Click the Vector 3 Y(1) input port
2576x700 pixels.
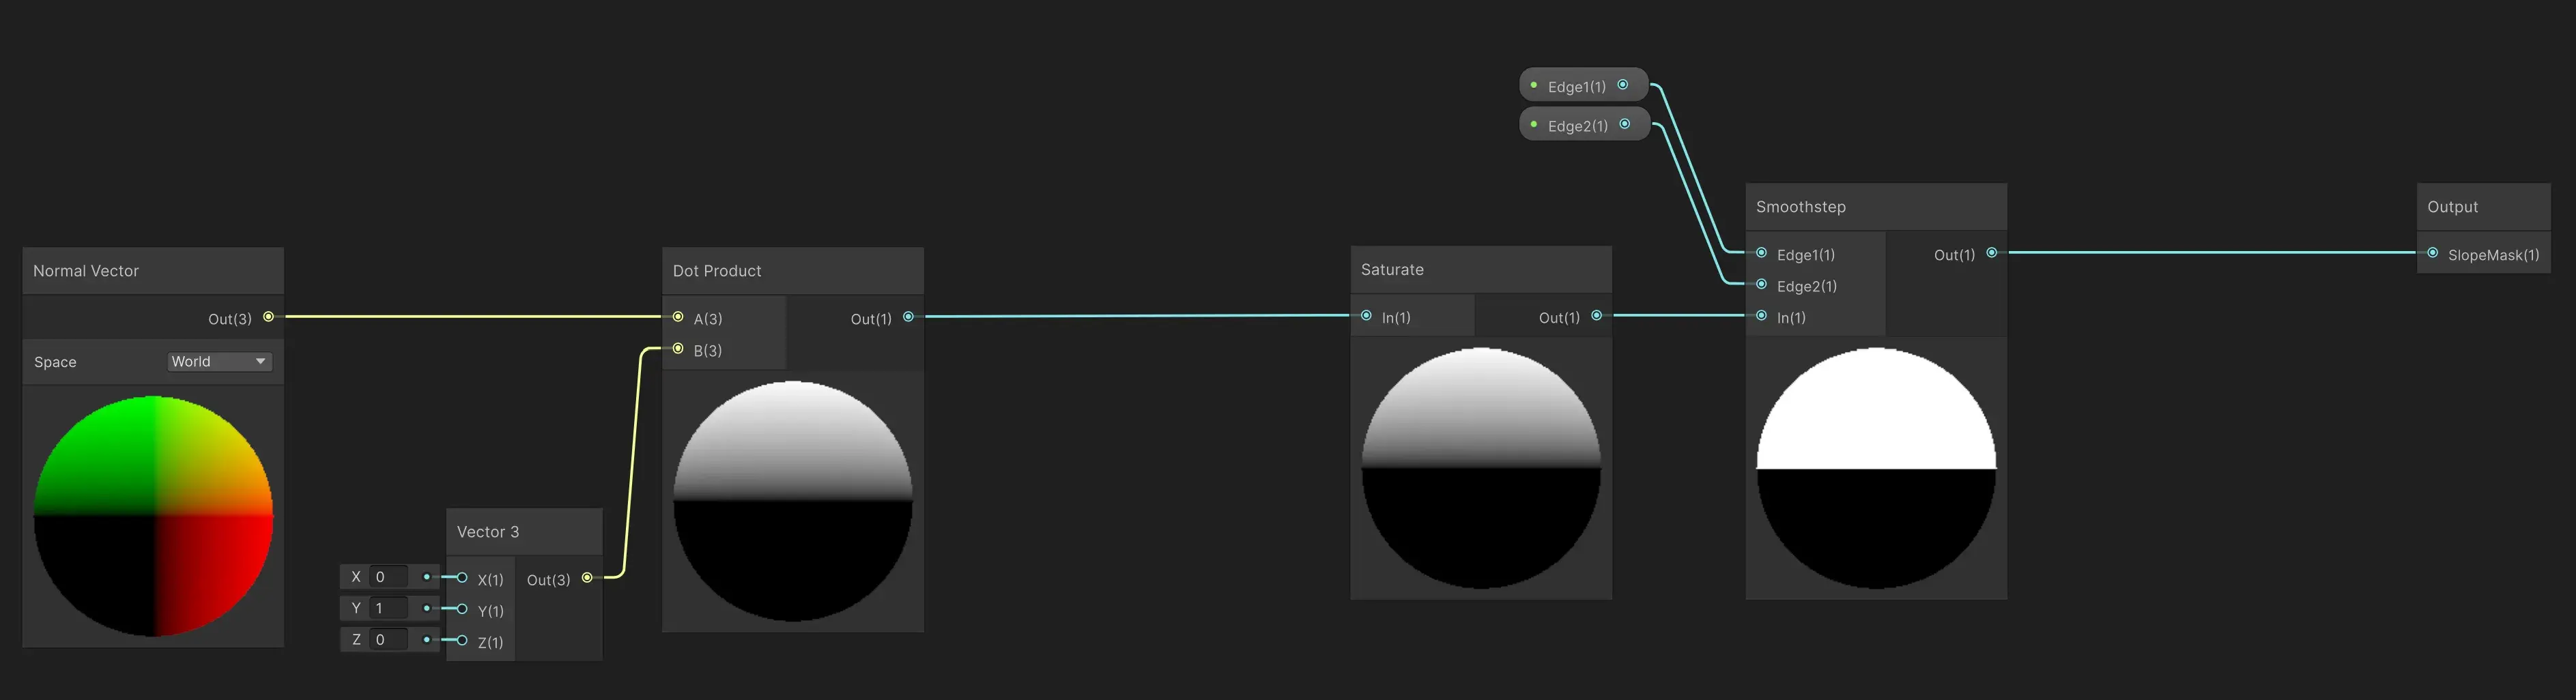pos(462,609)
